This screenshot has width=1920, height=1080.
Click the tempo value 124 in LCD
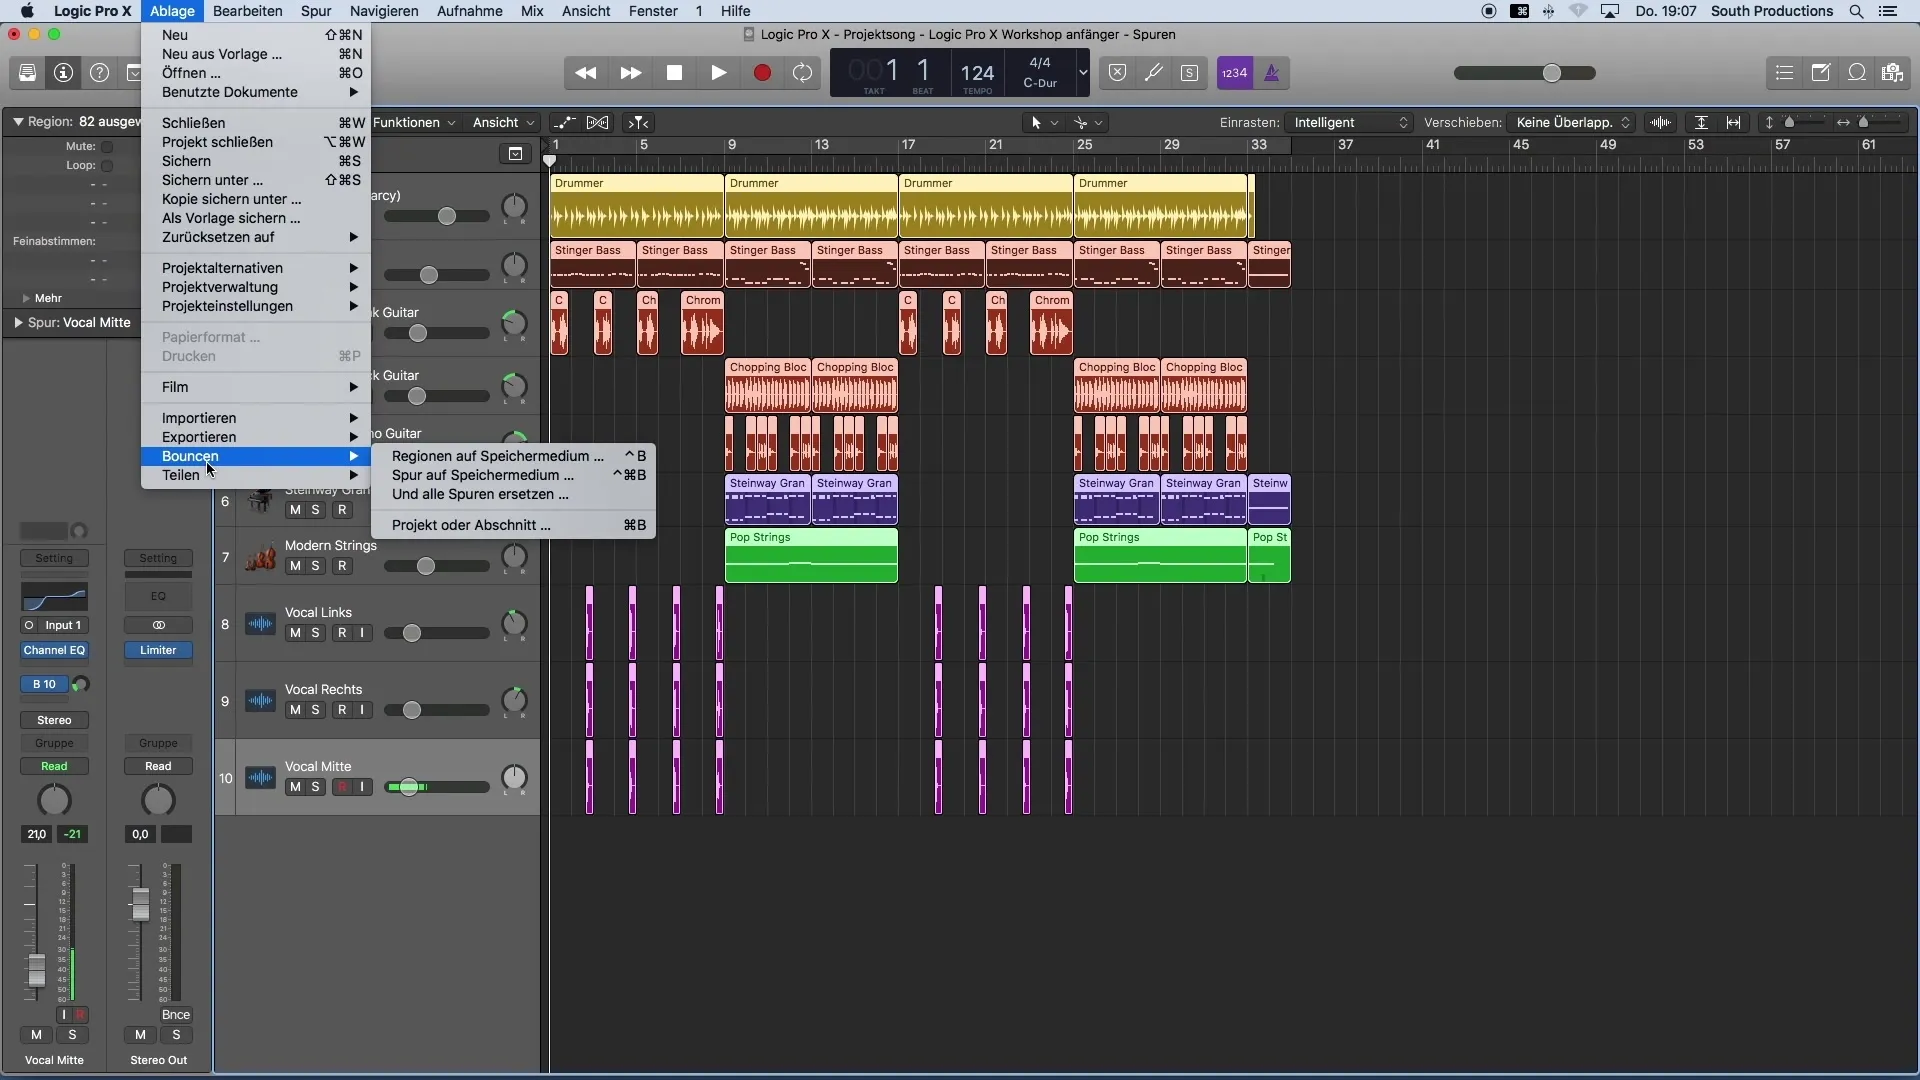click(x=977, y=73)
